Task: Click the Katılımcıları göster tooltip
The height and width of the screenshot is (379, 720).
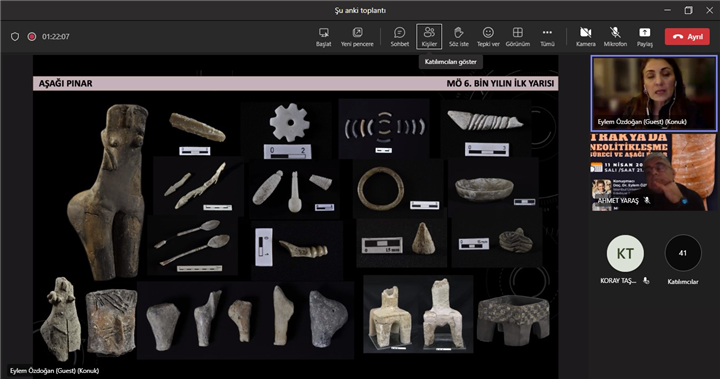Action: pos(450,62)
